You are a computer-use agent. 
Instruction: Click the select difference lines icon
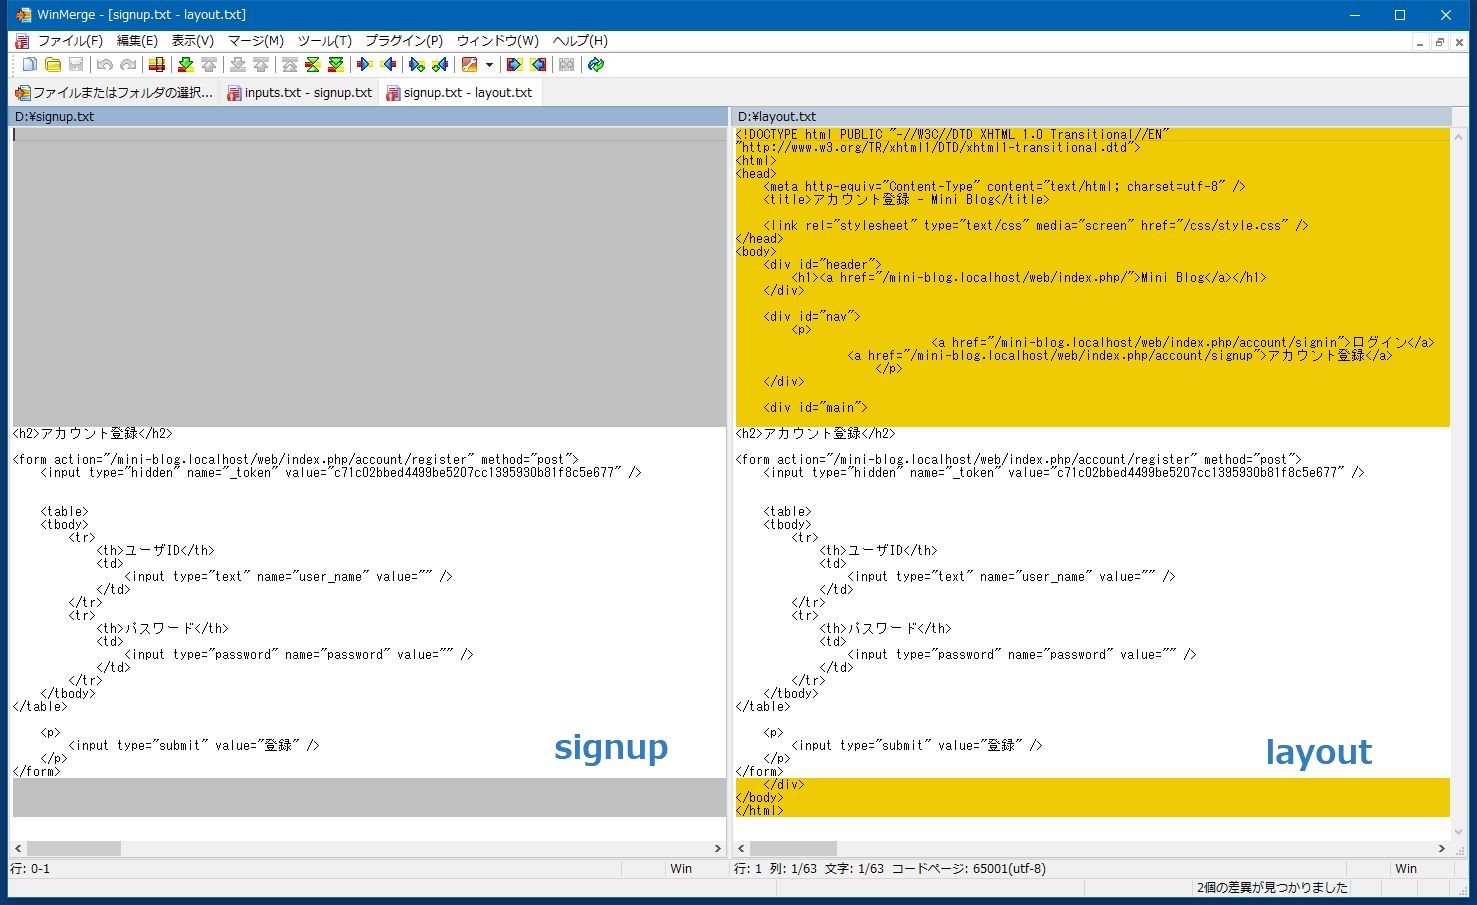157,65
